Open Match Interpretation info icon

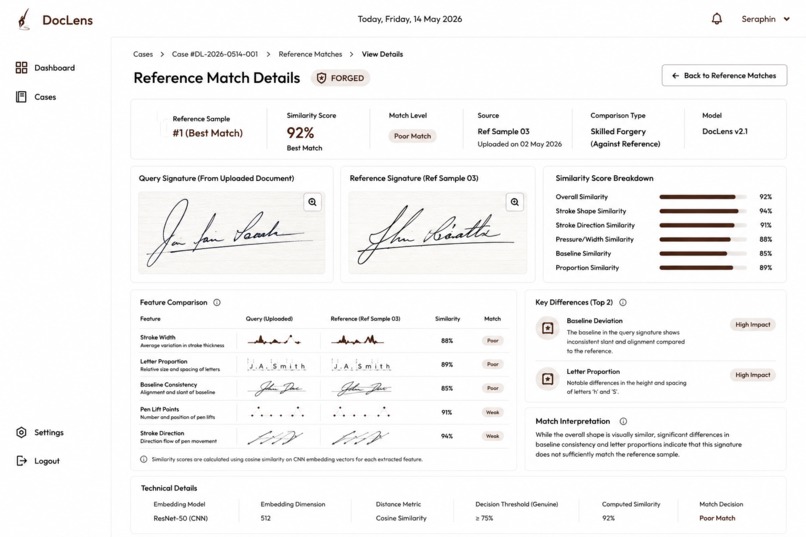624,421
